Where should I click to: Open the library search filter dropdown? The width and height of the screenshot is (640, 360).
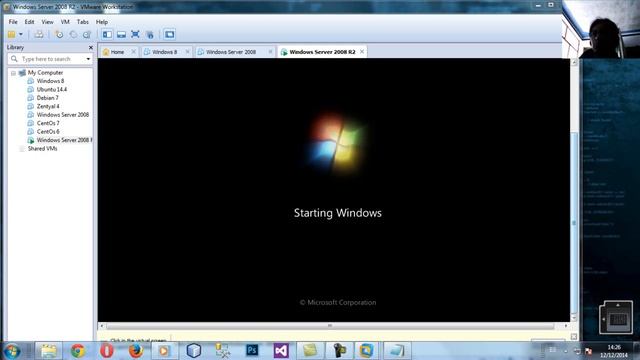click(88, 59)
